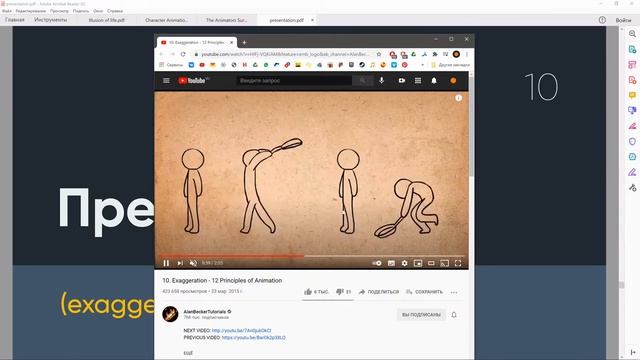The height and width of the screenshot is (360, 640).
Task: Toggle autoplay switch in the player
Action: [x=377, y=263]
